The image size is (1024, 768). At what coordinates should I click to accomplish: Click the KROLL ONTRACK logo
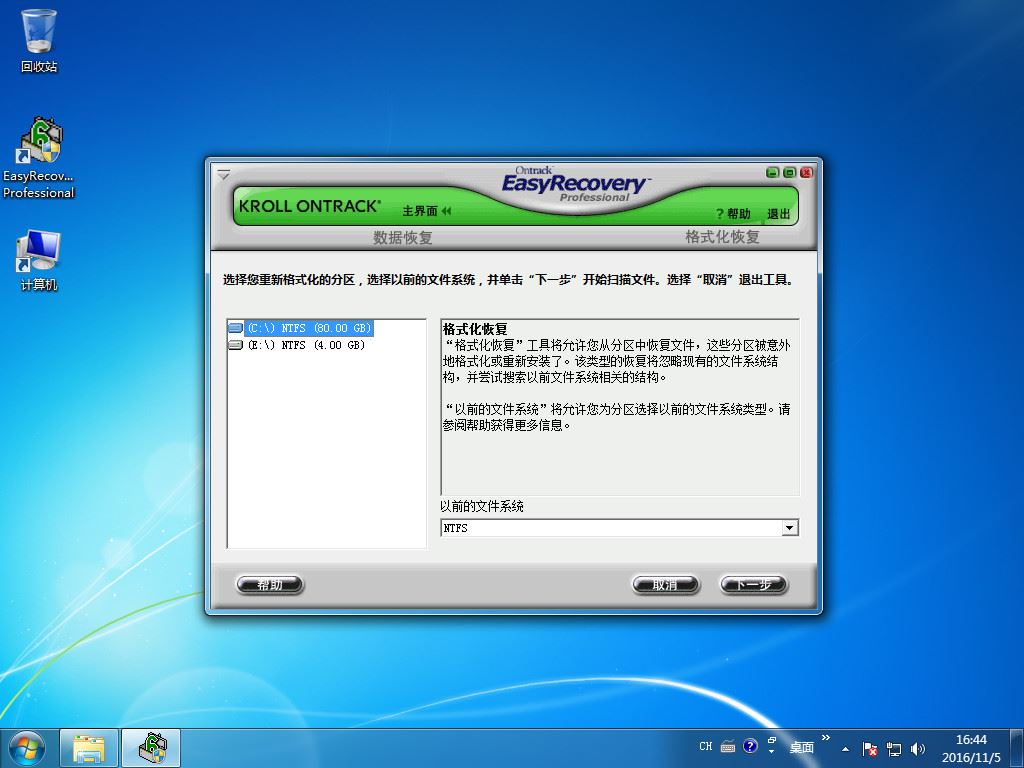point(309,206)
